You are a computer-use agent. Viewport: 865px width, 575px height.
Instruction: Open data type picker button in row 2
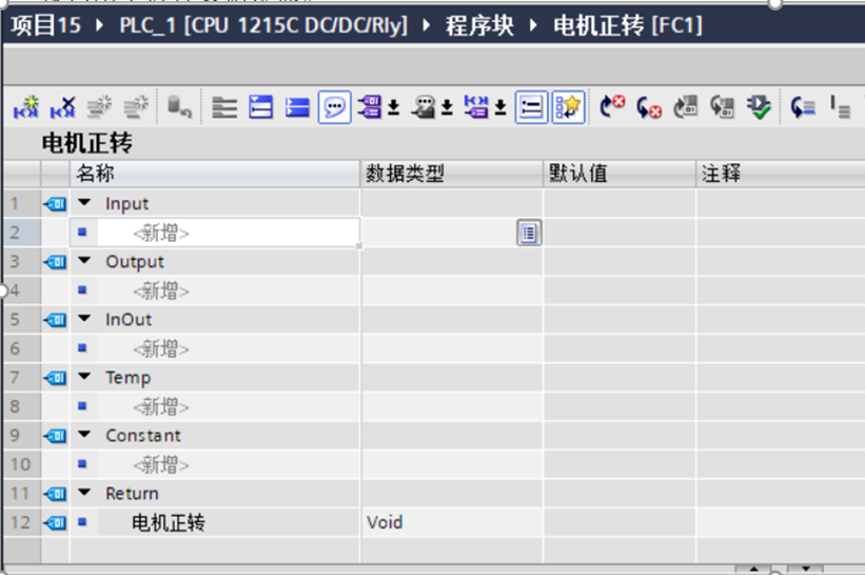click(529, 233)
